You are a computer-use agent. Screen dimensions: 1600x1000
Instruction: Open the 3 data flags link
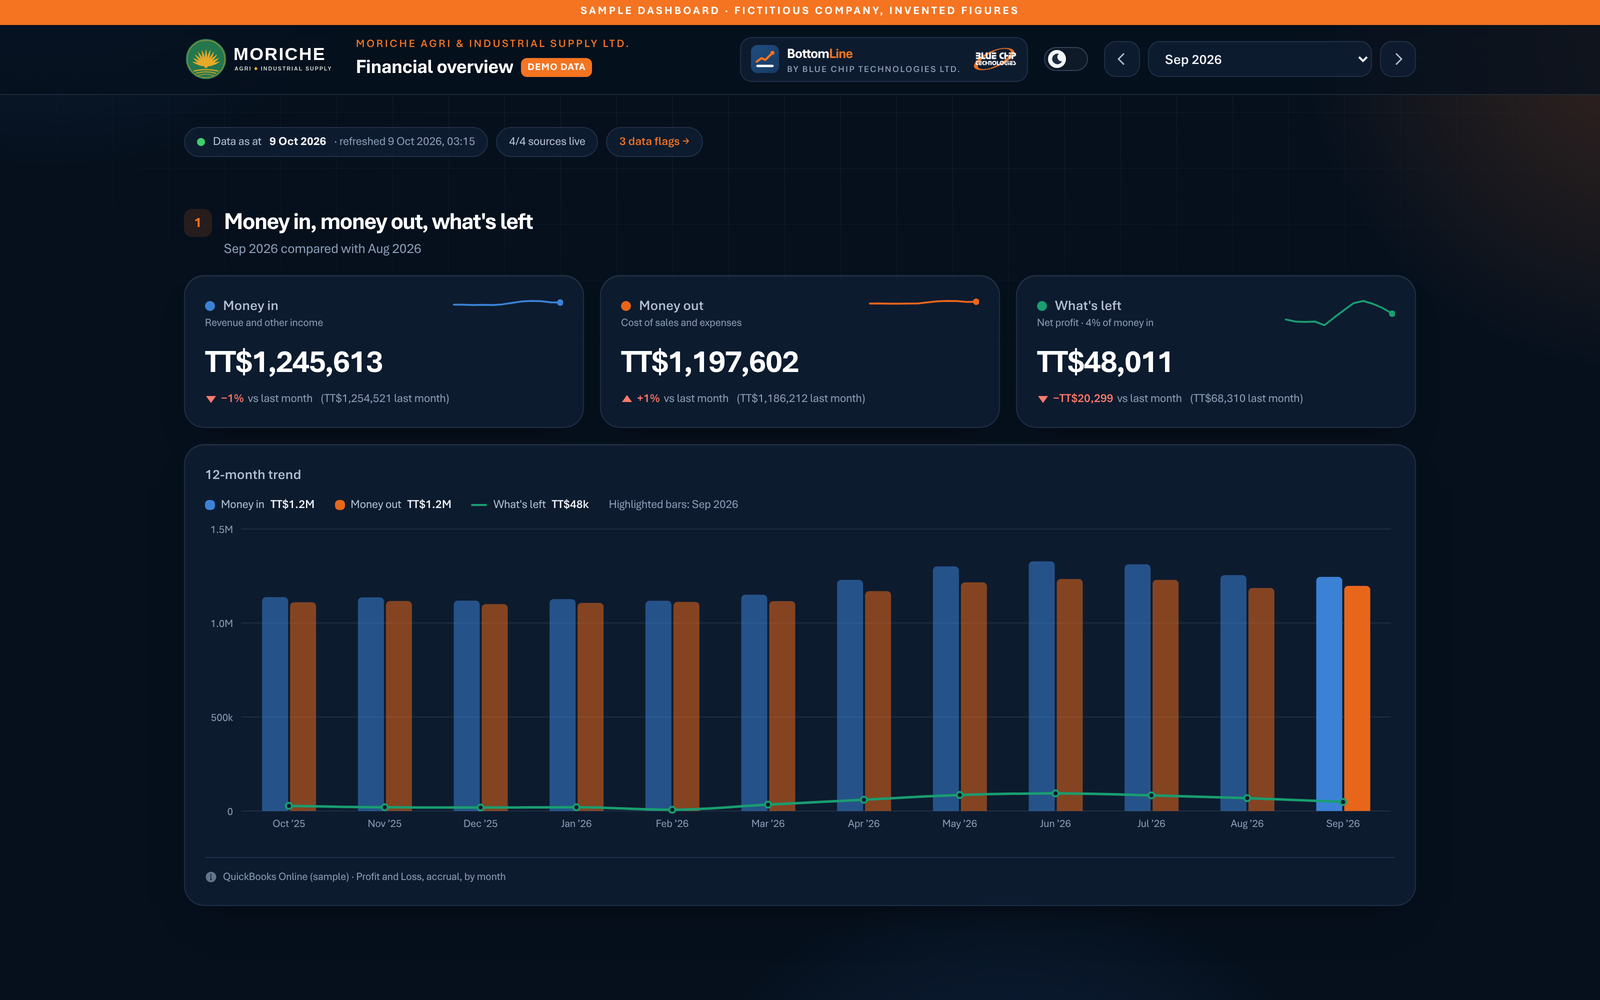click(x=654, y=142)
